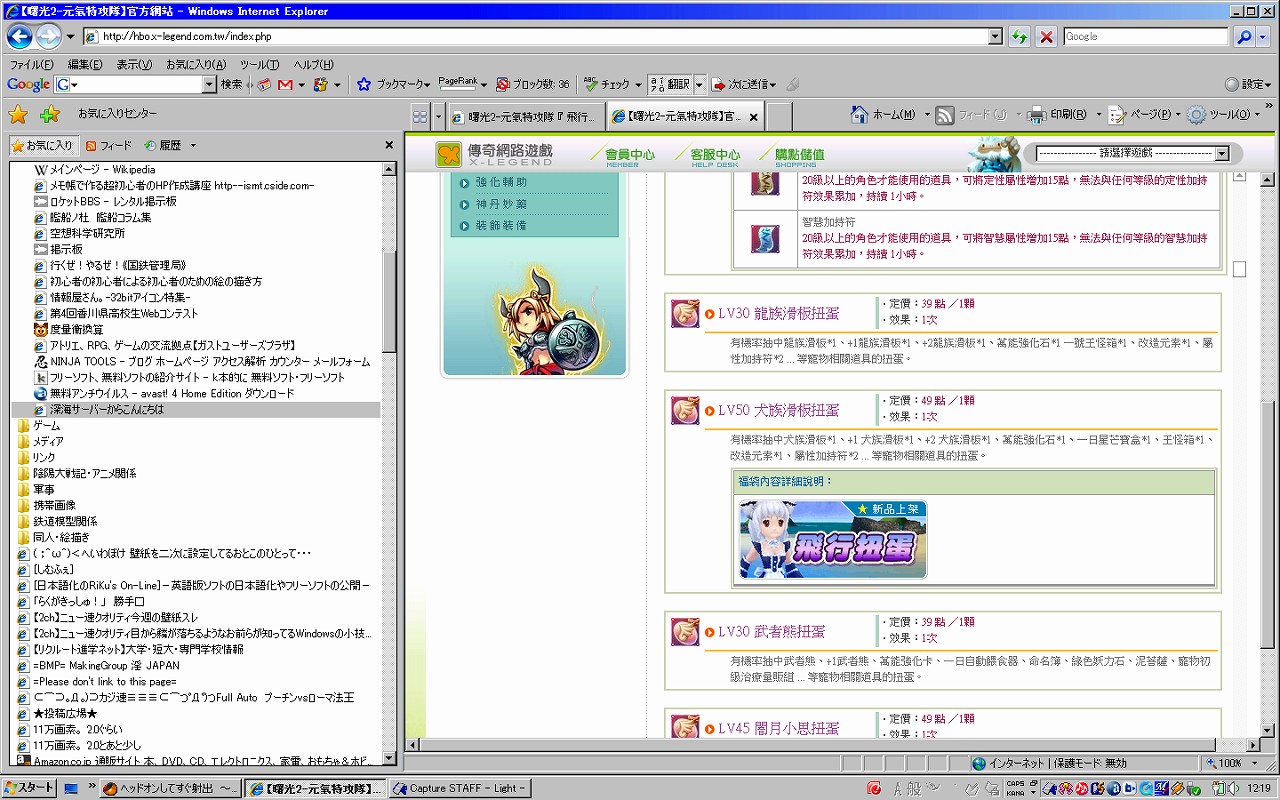
Task: Click the LV30 武者熊扭蛋 item icon
Action: tap(685, 632)
